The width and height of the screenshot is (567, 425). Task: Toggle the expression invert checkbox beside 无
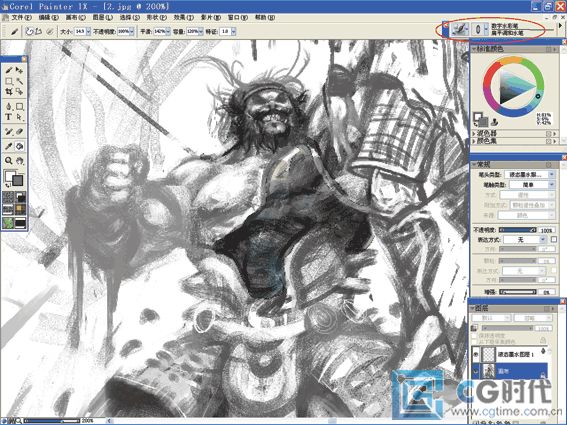554,239
